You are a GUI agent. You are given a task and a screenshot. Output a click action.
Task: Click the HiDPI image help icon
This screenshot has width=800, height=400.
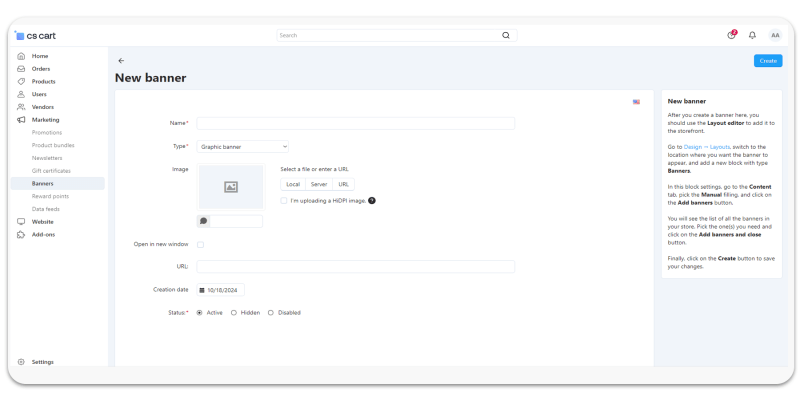point(372,200)
